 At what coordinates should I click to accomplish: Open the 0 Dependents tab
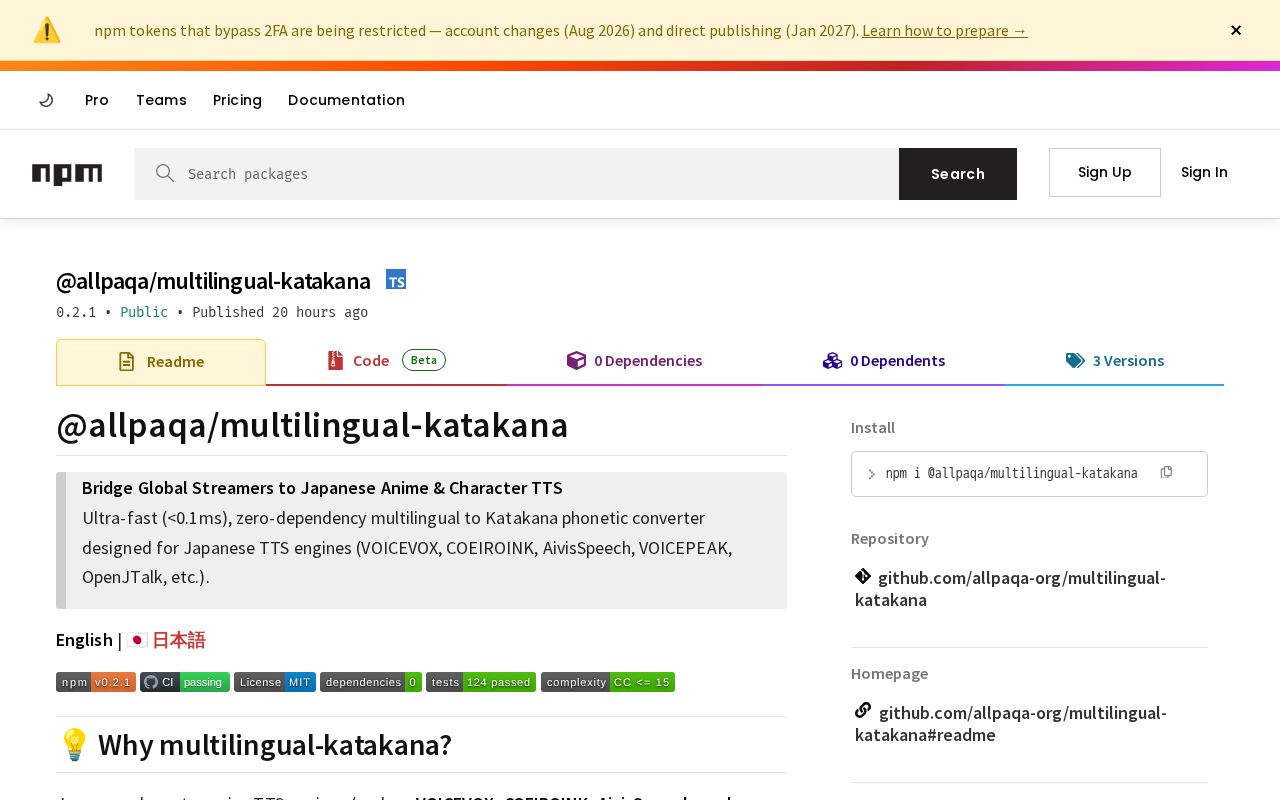pyautogui.click(x=884, y=361)
